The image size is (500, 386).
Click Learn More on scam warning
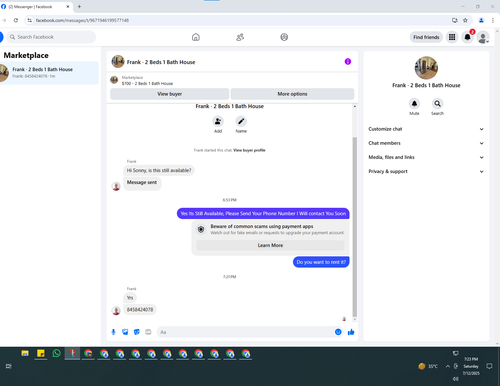[x=270, y=245]
